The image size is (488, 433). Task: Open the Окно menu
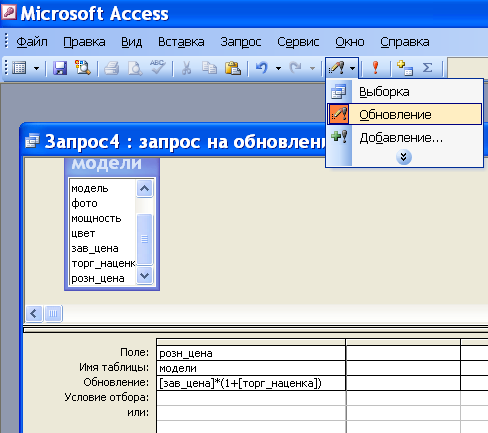(x=350, y=42)
